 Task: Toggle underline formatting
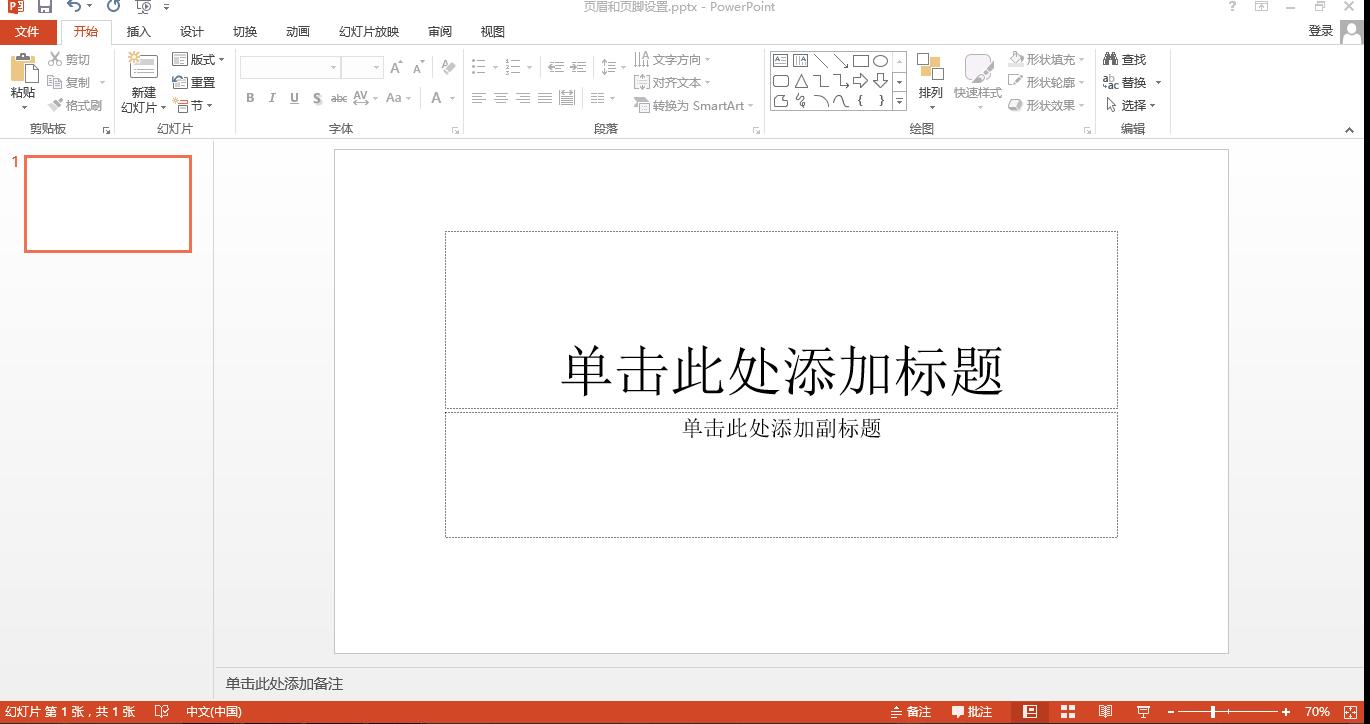(x=294, y=98)
